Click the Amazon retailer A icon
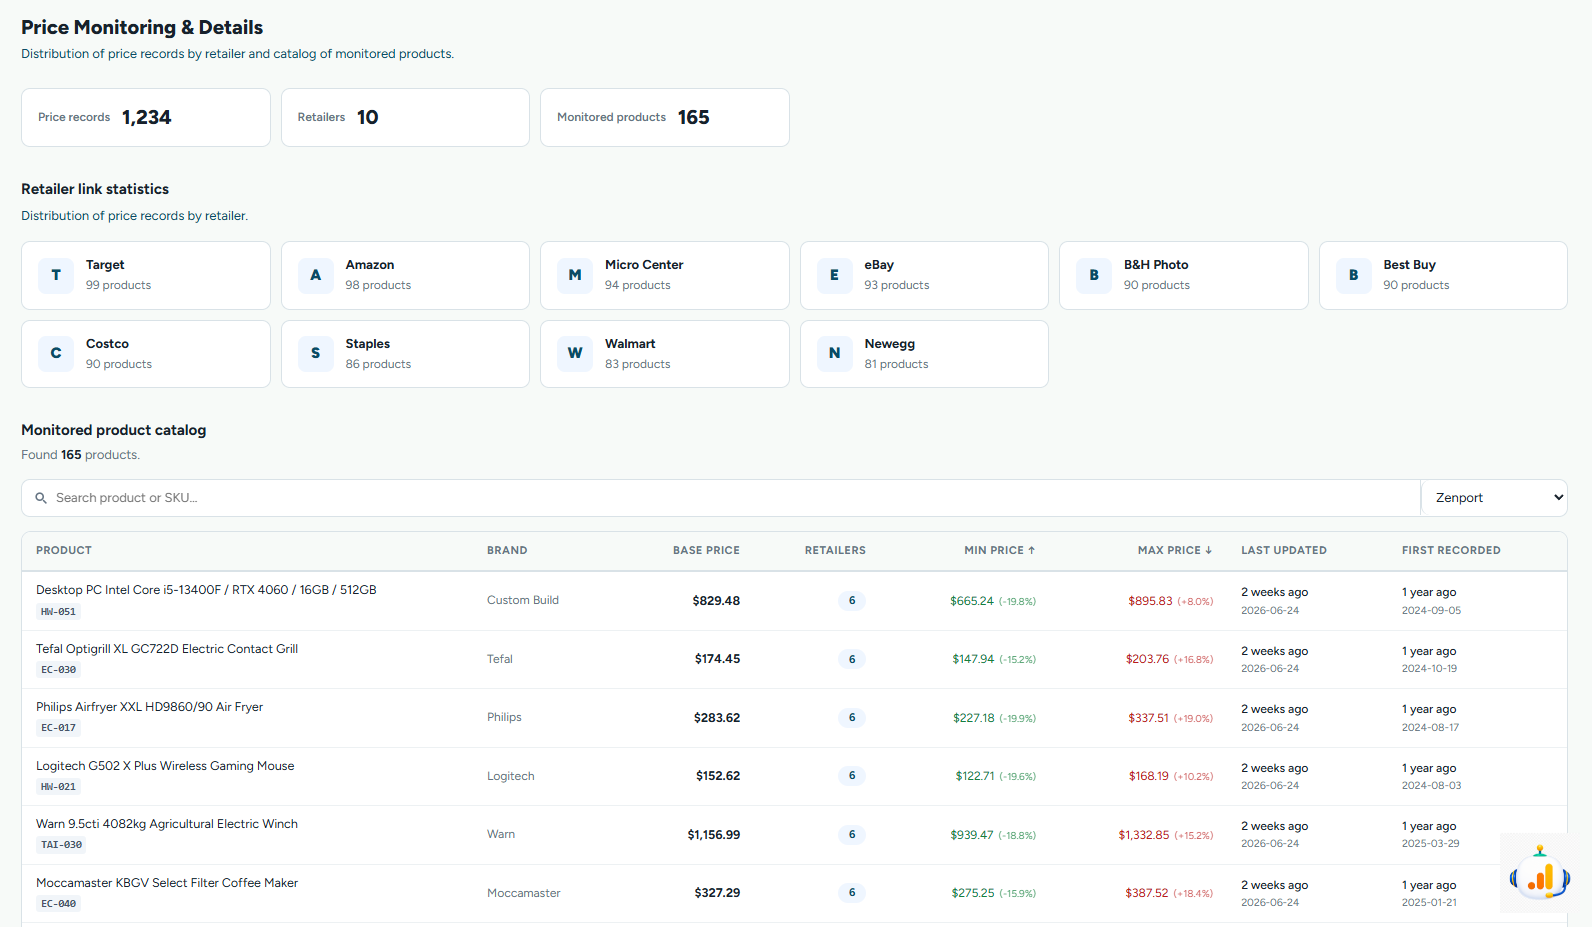The width and height of the screenshot is (1592, 927). point(316,275)
